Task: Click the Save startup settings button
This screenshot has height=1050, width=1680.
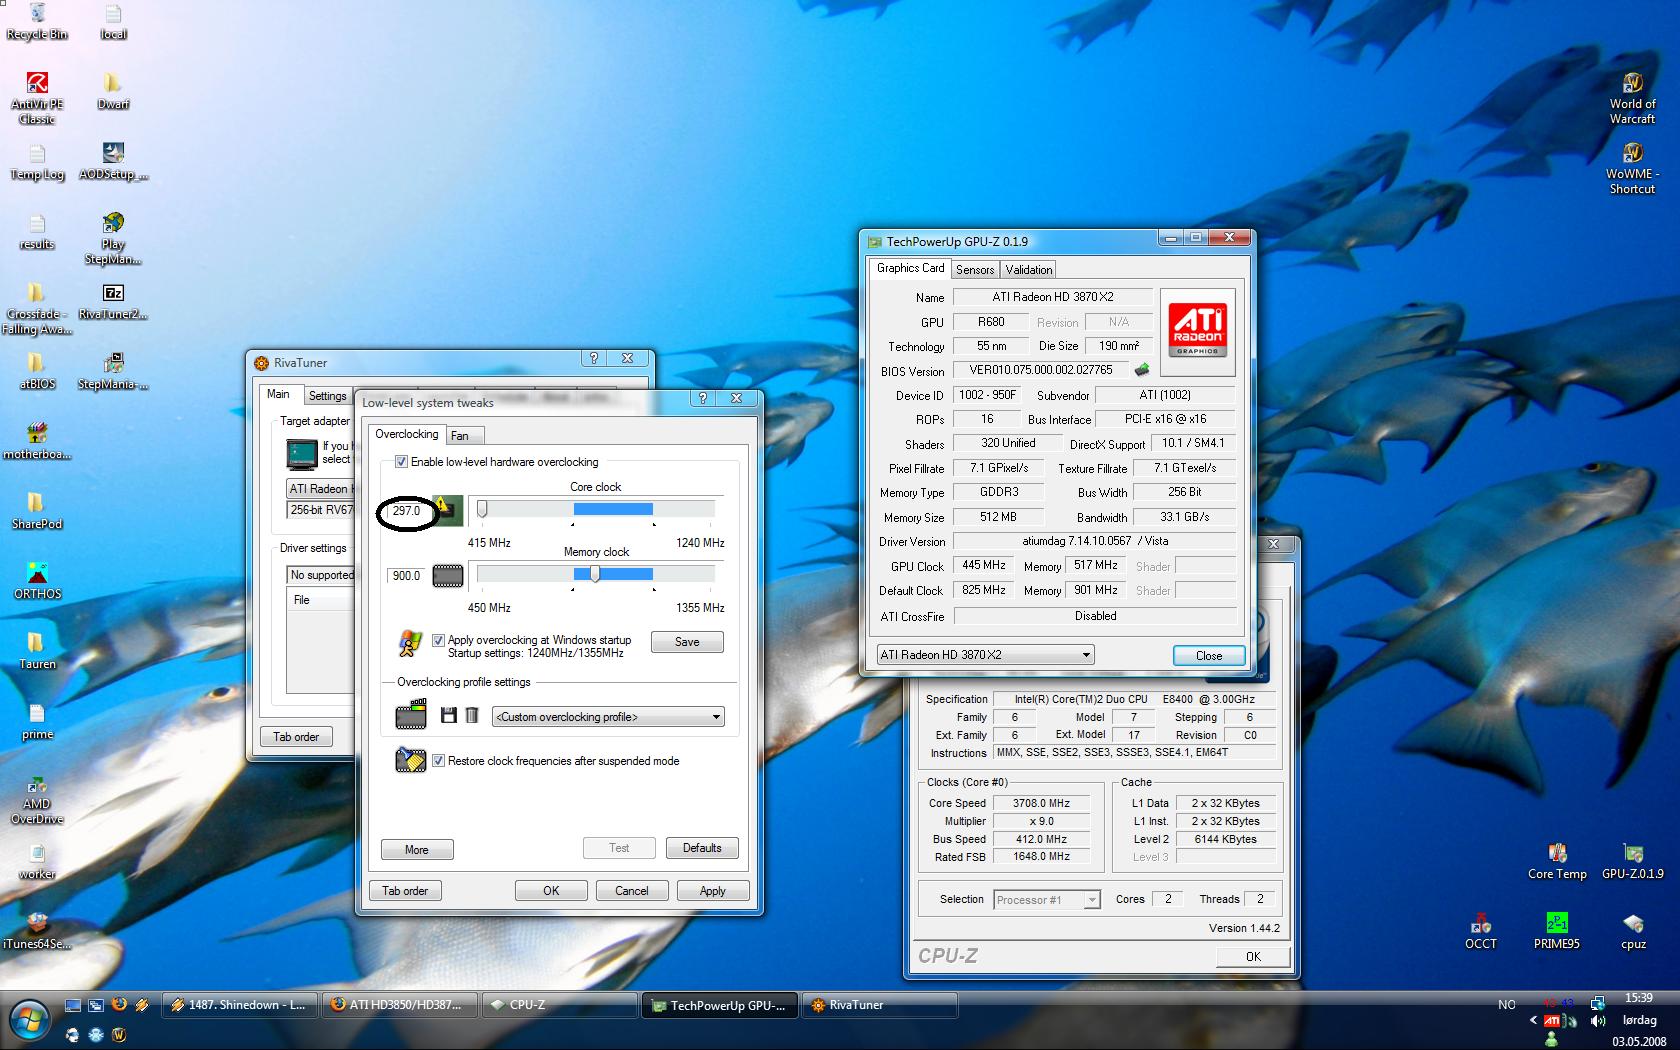Action: click(687, 642)
